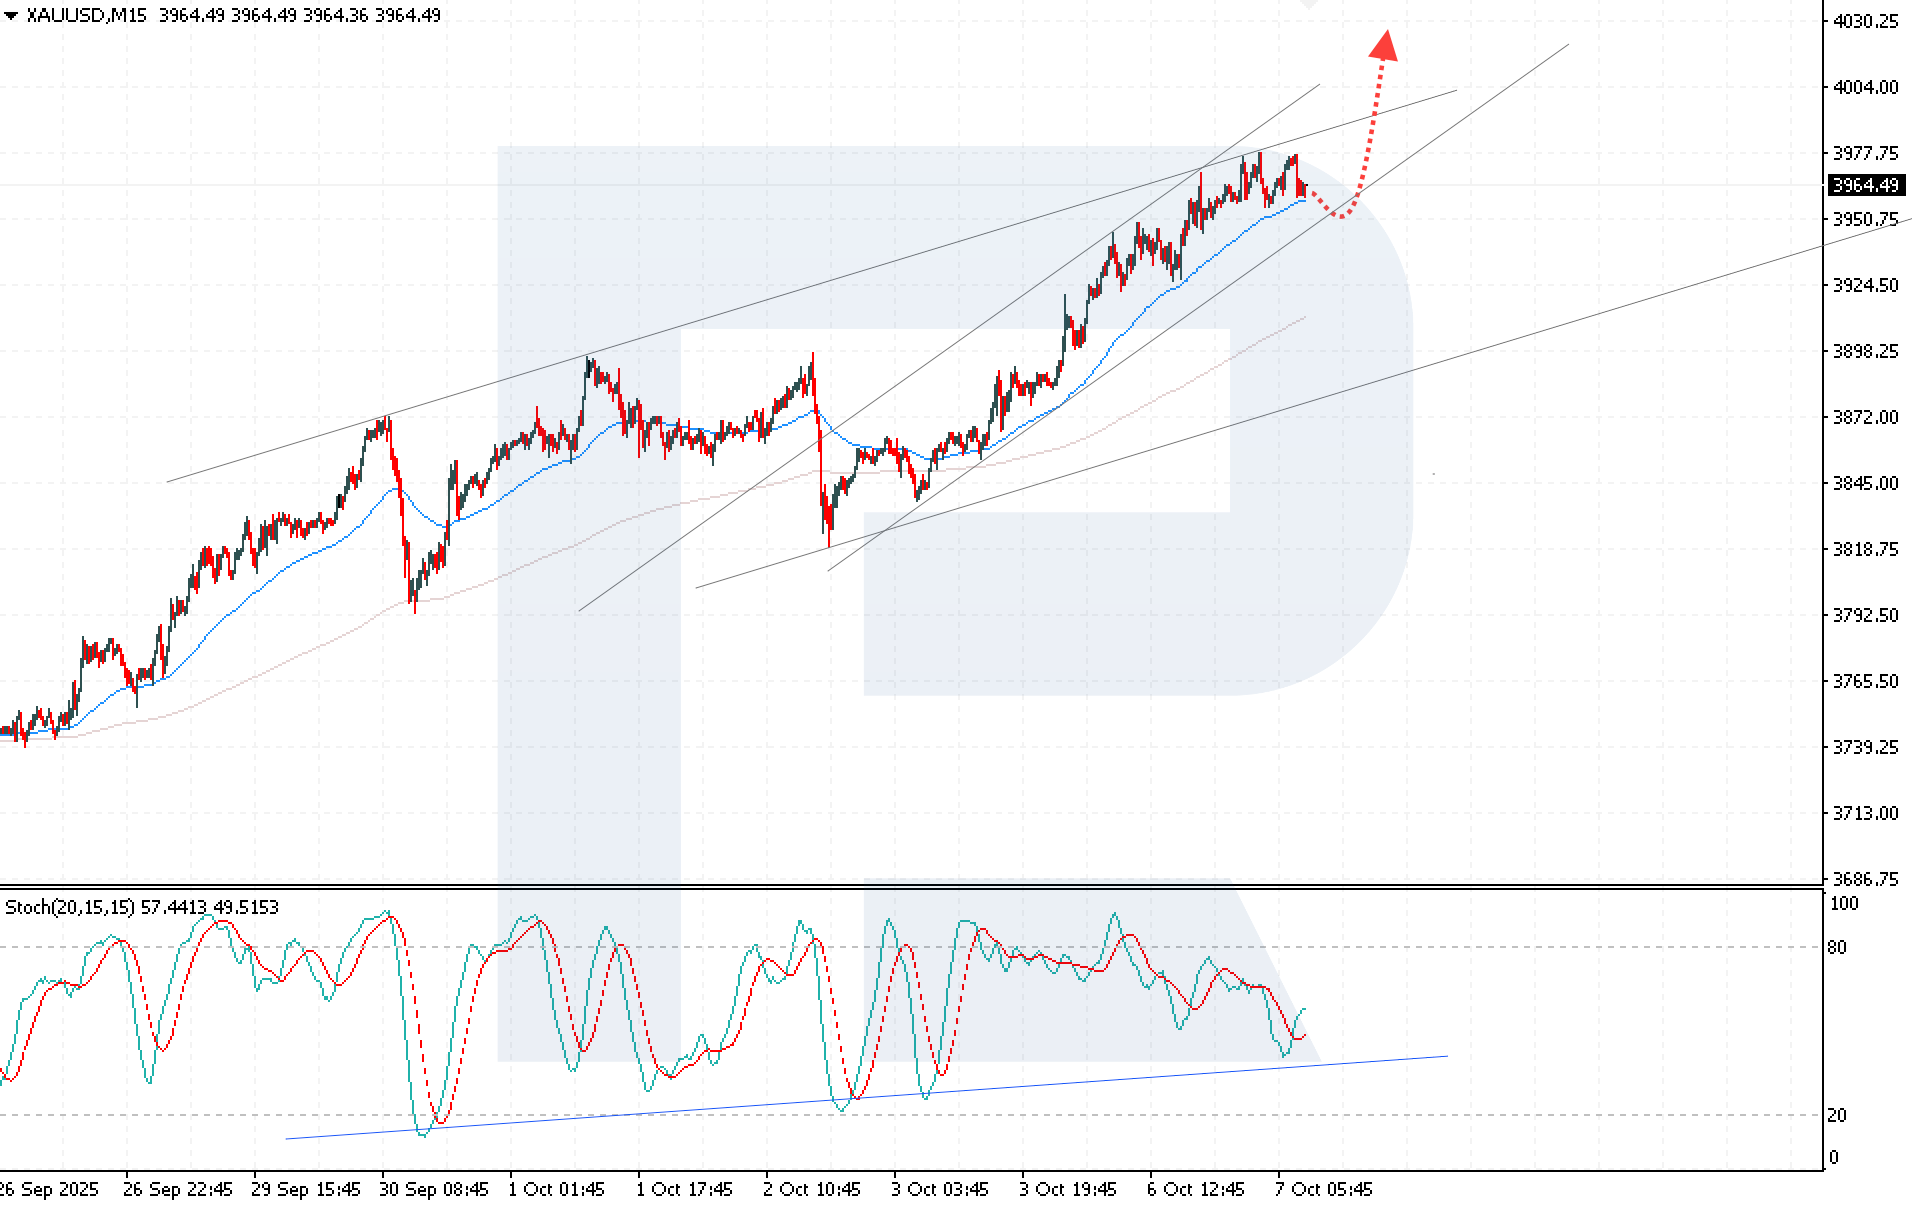This screenshot has height=1208, width=1912.
Task: Click the red forecast arrowhead
Action: (1384, 45)
